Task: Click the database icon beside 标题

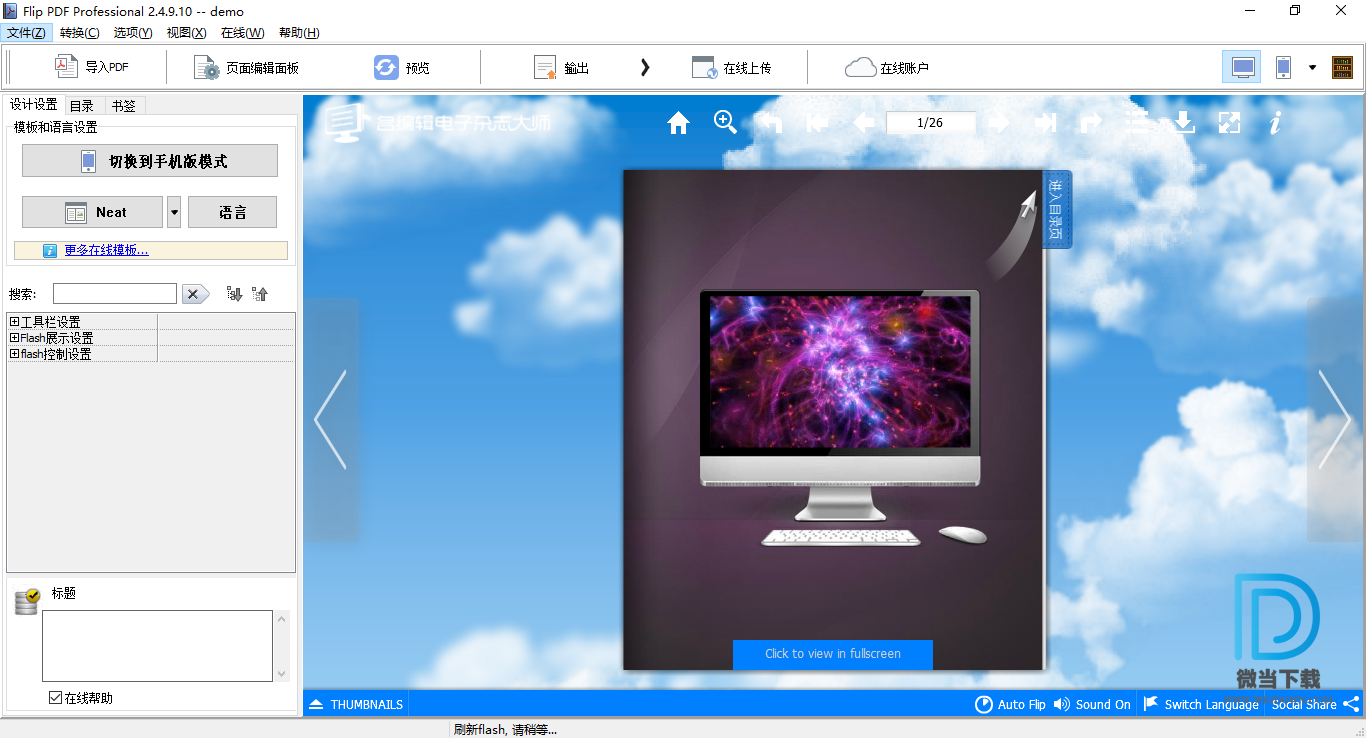Action: pyautogui.click(x=27, y=601)
